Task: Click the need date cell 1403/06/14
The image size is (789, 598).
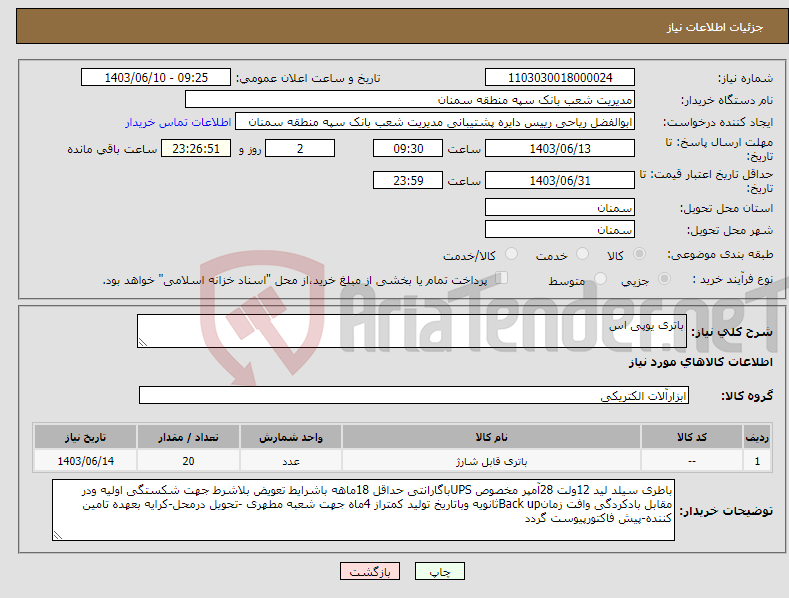Action: click(x=86, y=461)
